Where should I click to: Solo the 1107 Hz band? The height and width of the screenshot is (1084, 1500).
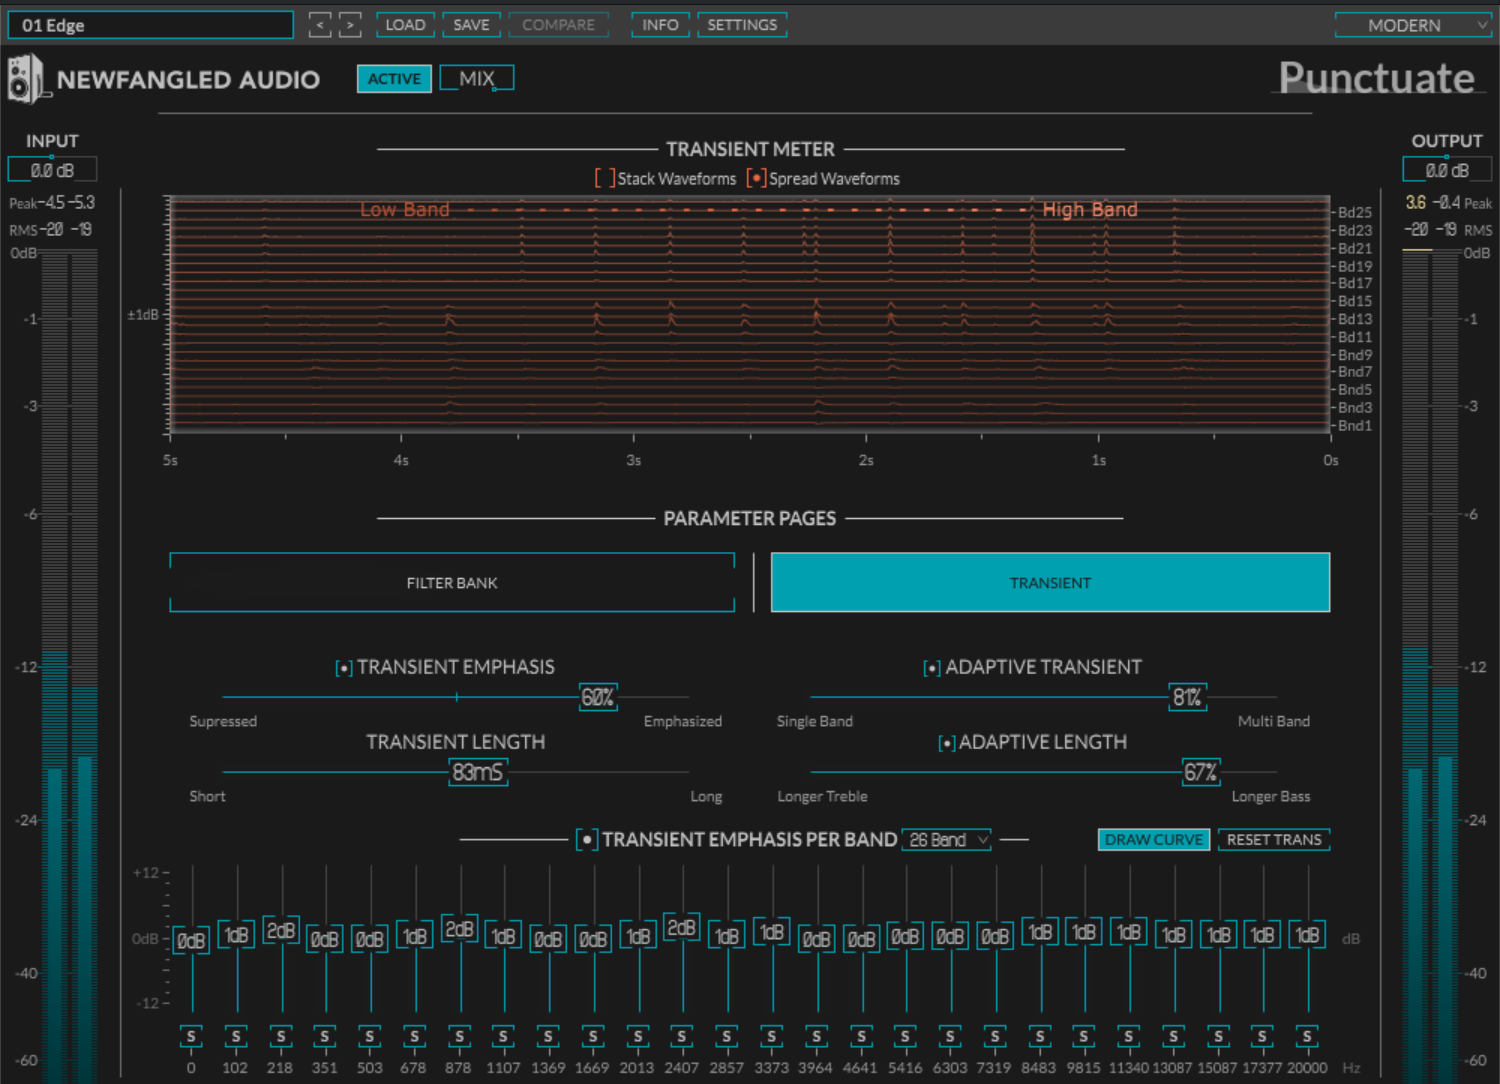[x=504, y=1037]
